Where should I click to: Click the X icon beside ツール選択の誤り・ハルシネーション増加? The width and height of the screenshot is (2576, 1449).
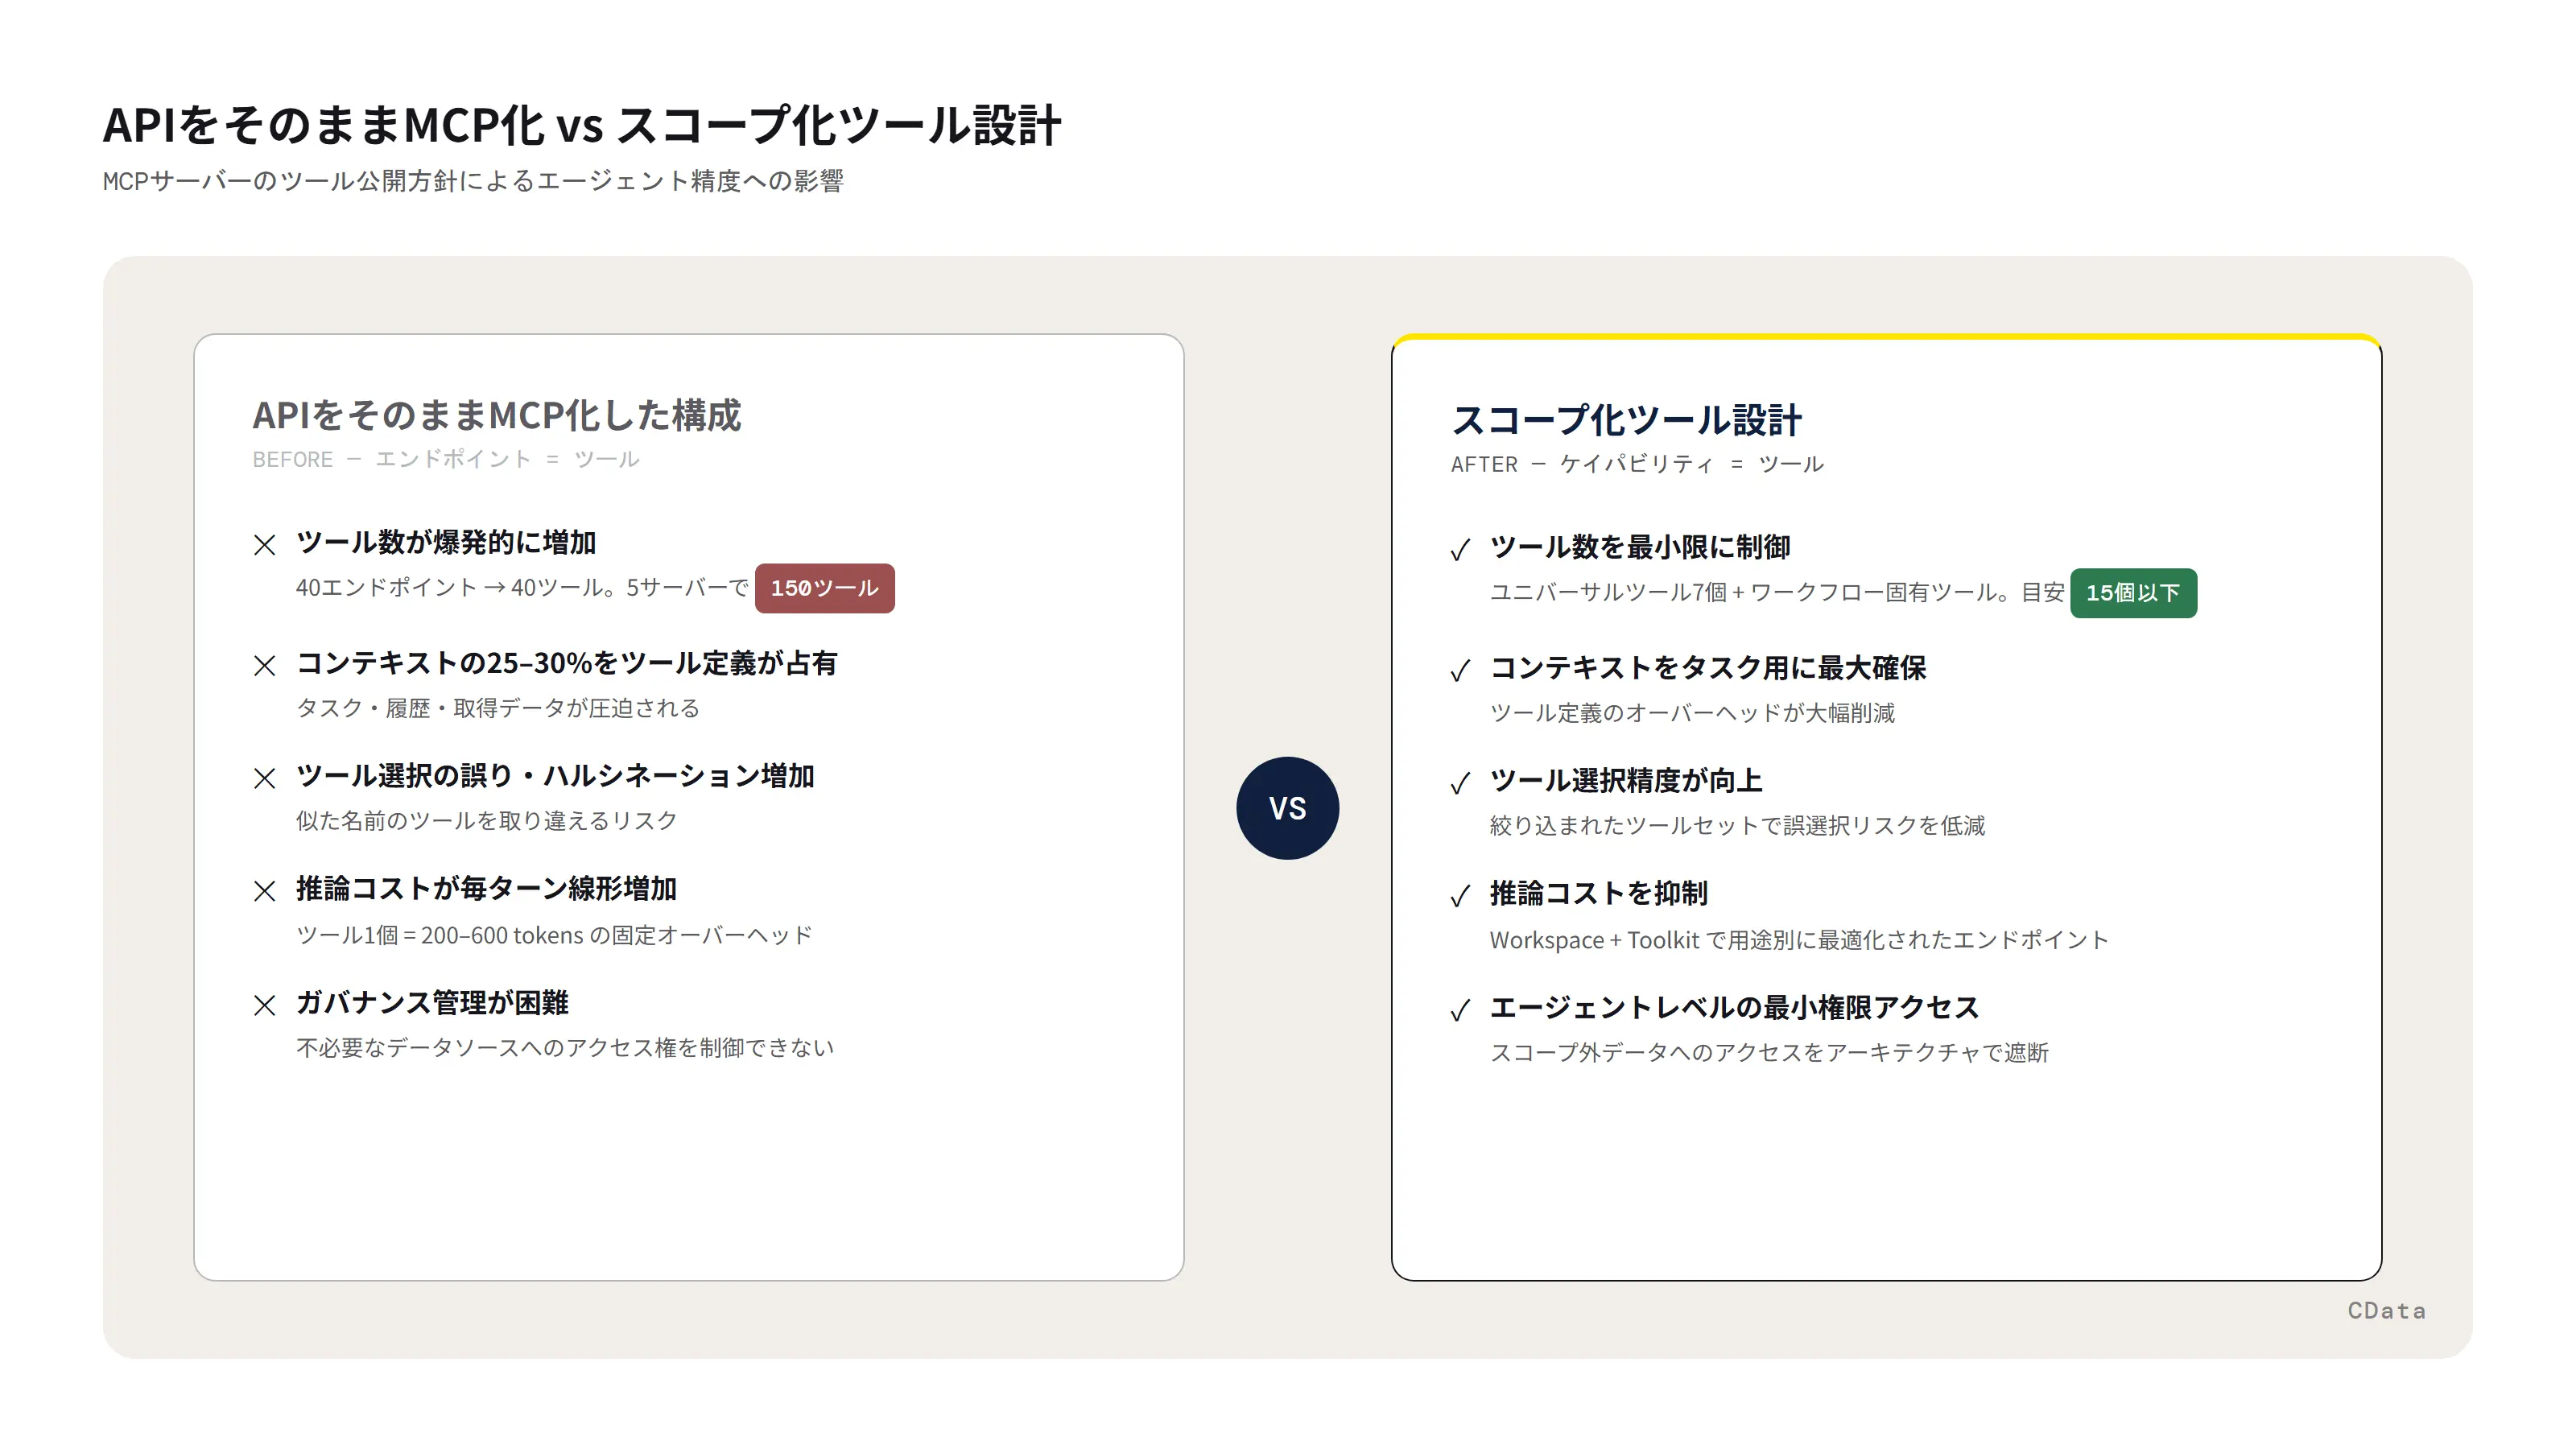pos(264,778)
